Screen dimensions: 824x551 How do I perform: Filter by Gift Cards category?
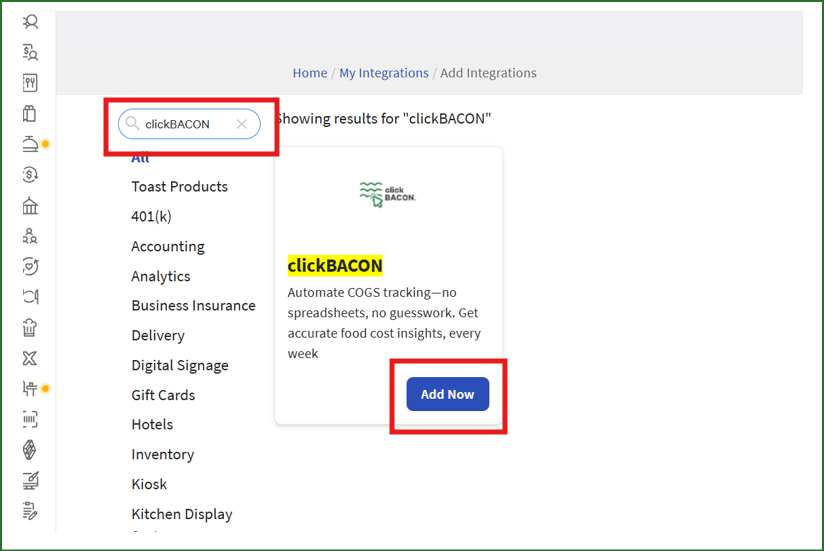[163, 395]
